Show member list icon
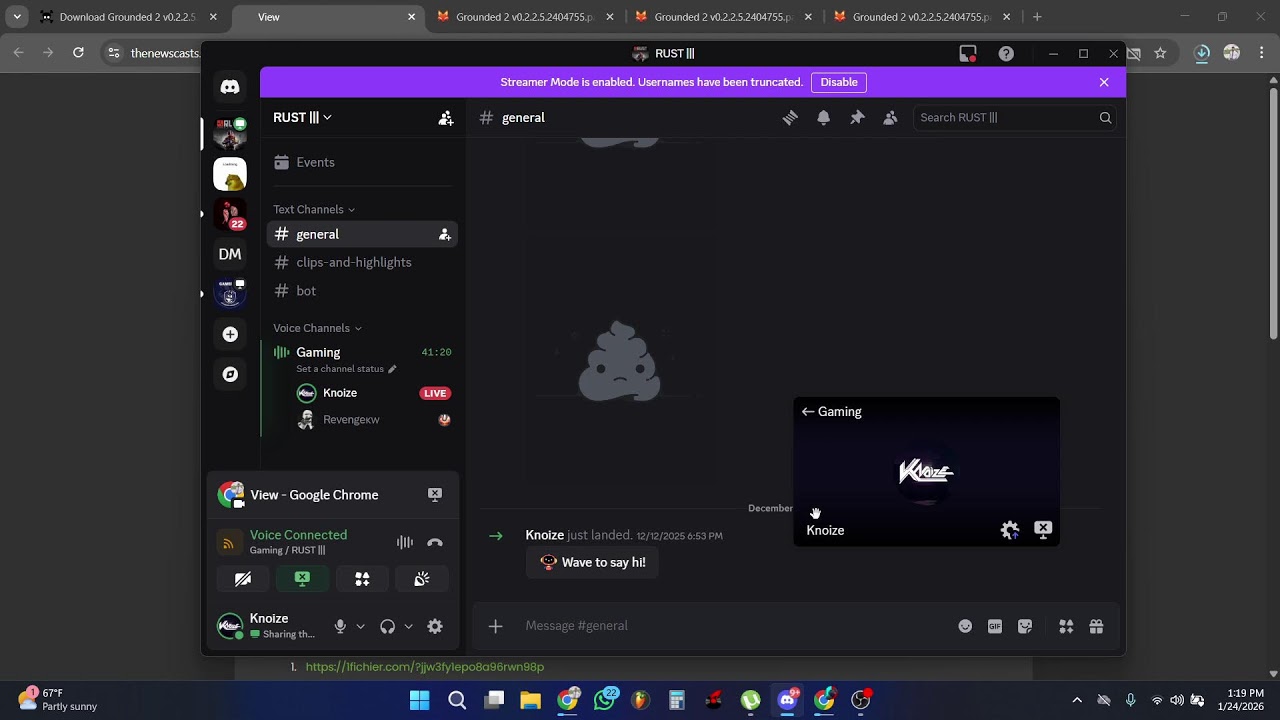Screen dimensions: 1280x720 point(890,118)
